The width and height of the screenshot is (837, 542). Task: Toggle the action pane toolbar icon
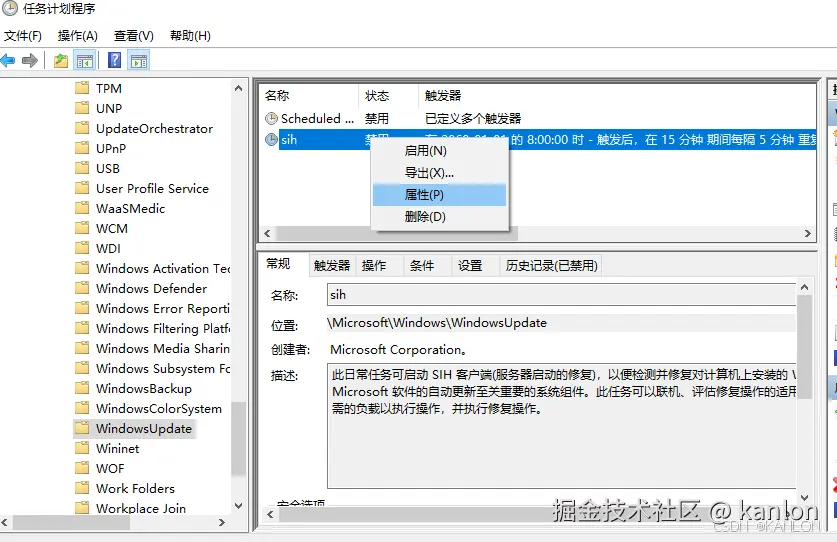[x=139, y=60]
